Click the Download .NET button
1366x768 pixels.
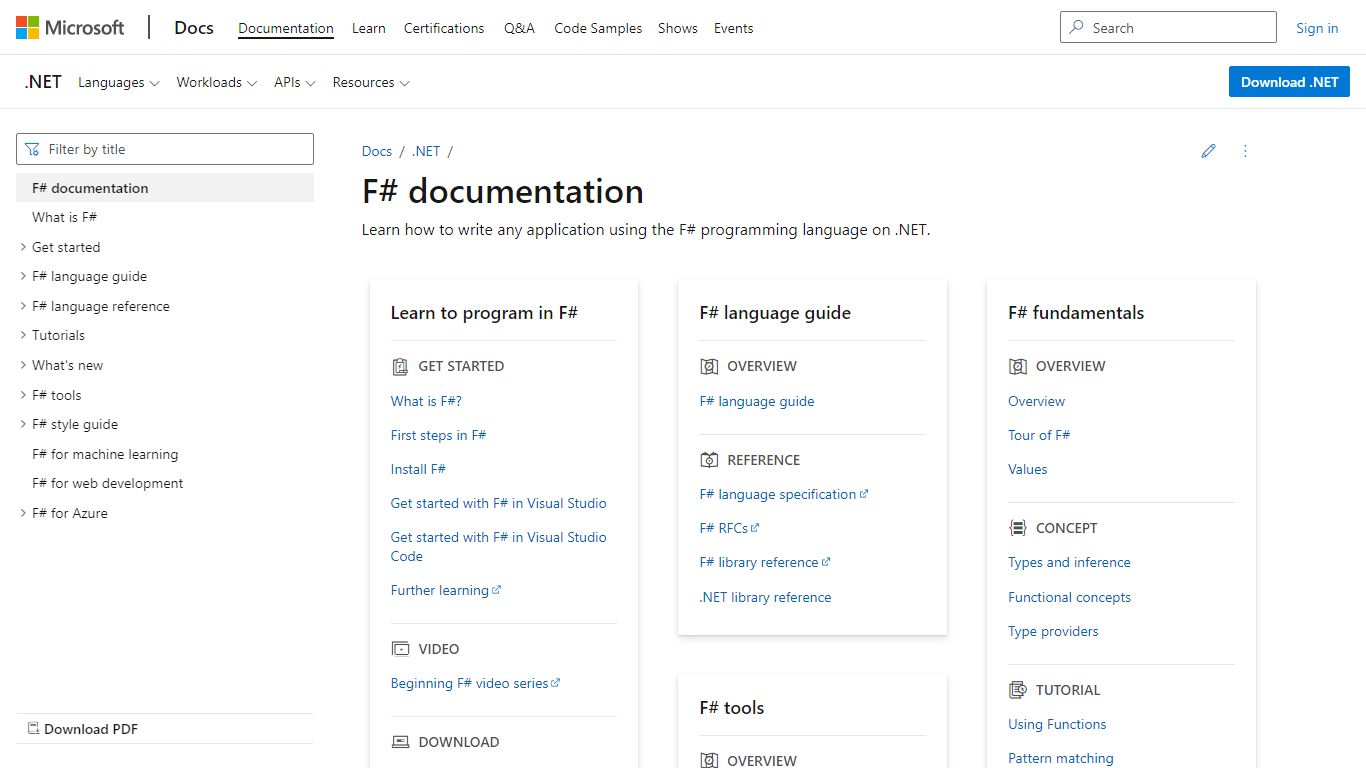click(1289, 82)
